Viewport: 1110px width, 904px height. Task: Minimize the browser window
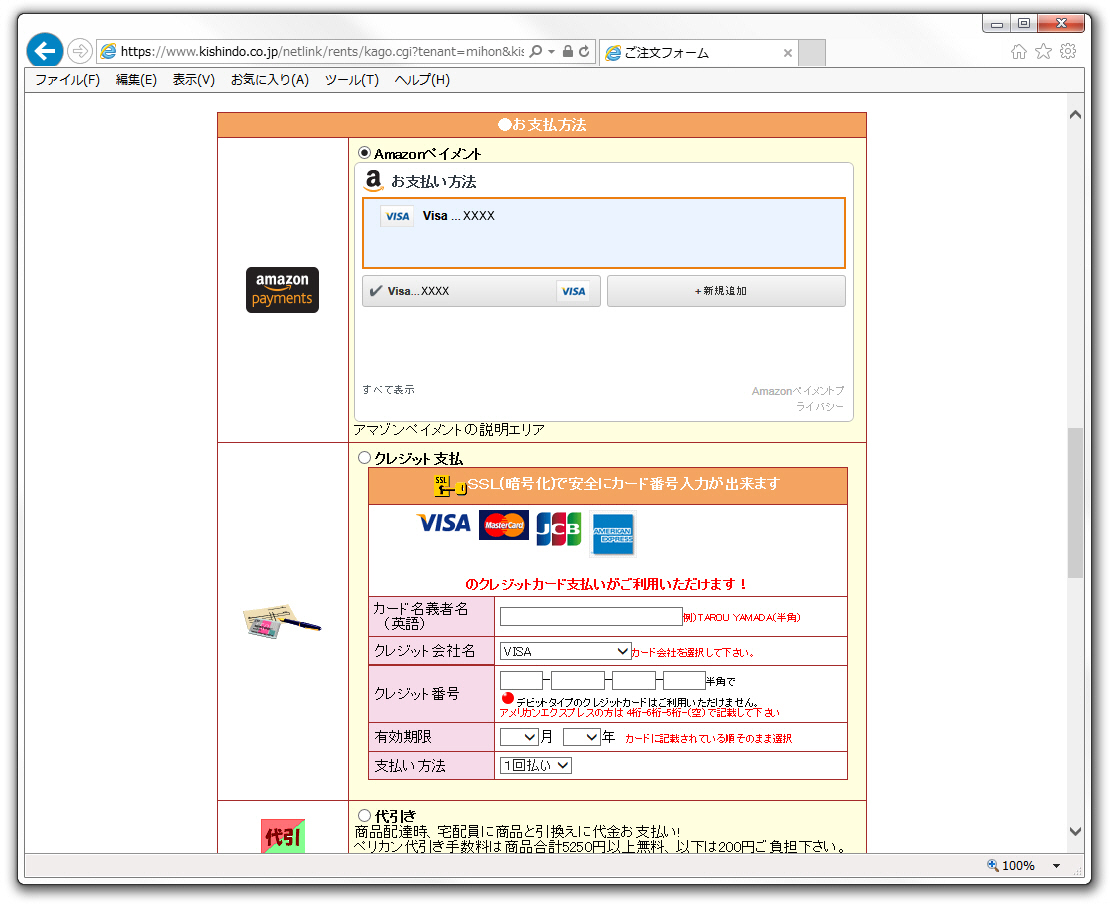click(997, 23)
